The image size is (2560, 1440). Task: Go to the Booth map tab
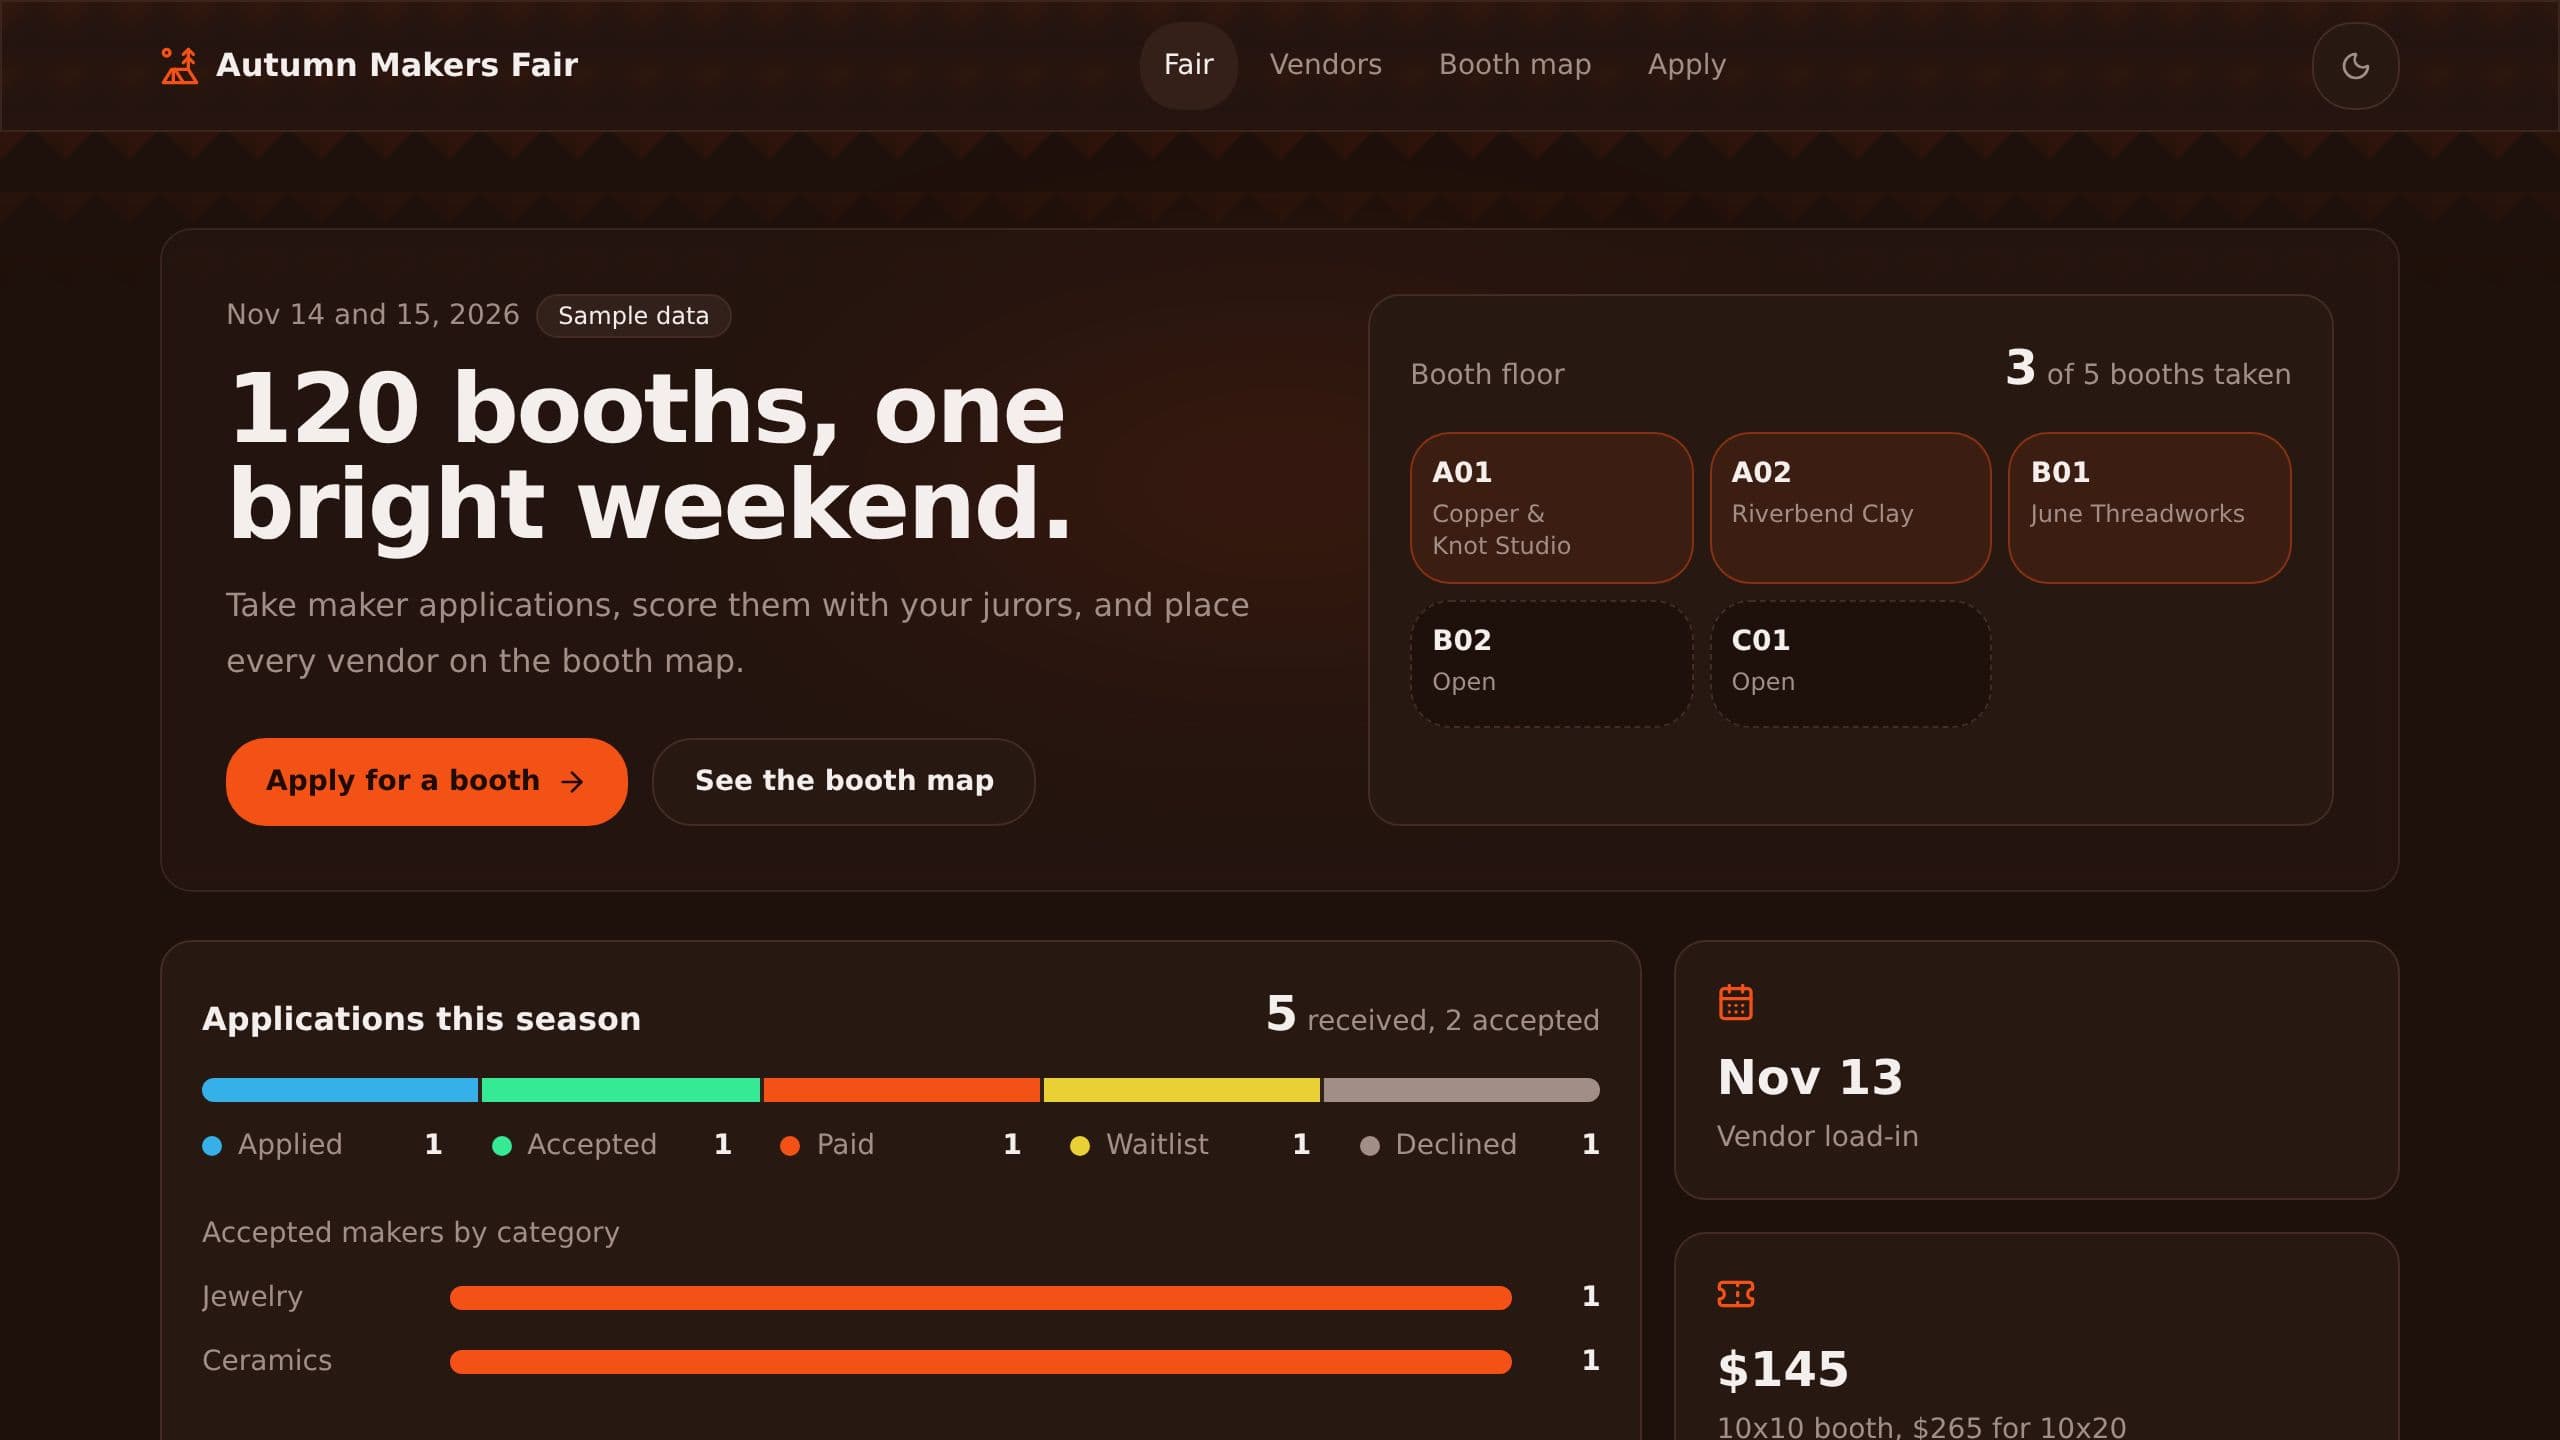click(x=1514, y=66)
